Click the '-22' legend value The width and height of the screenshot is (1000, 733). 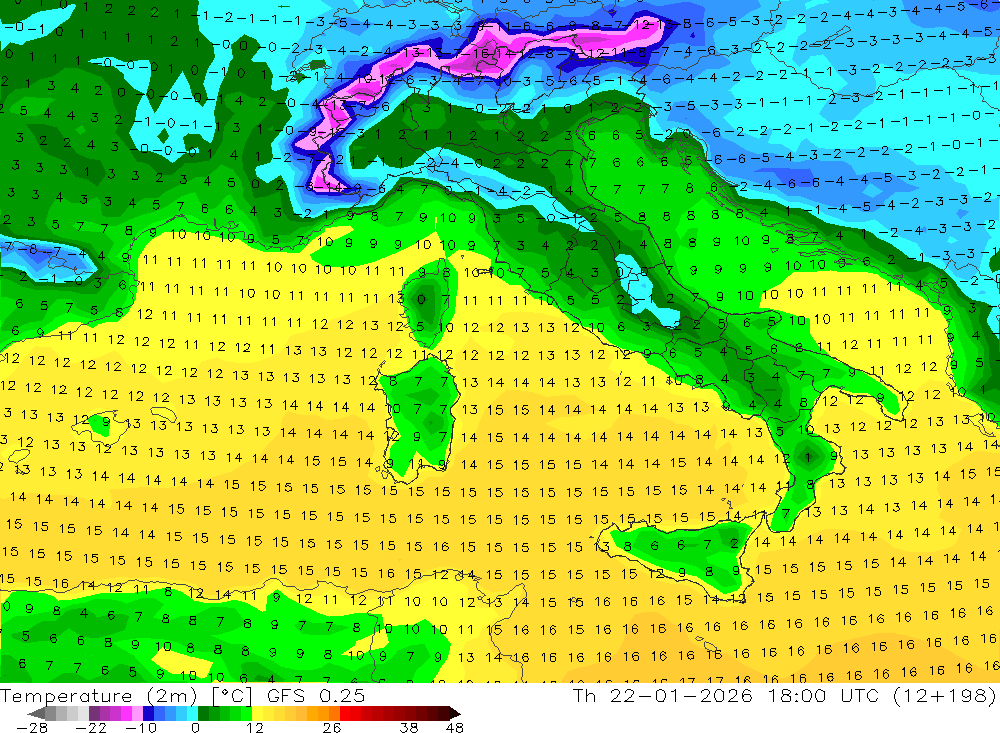pyautogui.click(x=91, y=727)
